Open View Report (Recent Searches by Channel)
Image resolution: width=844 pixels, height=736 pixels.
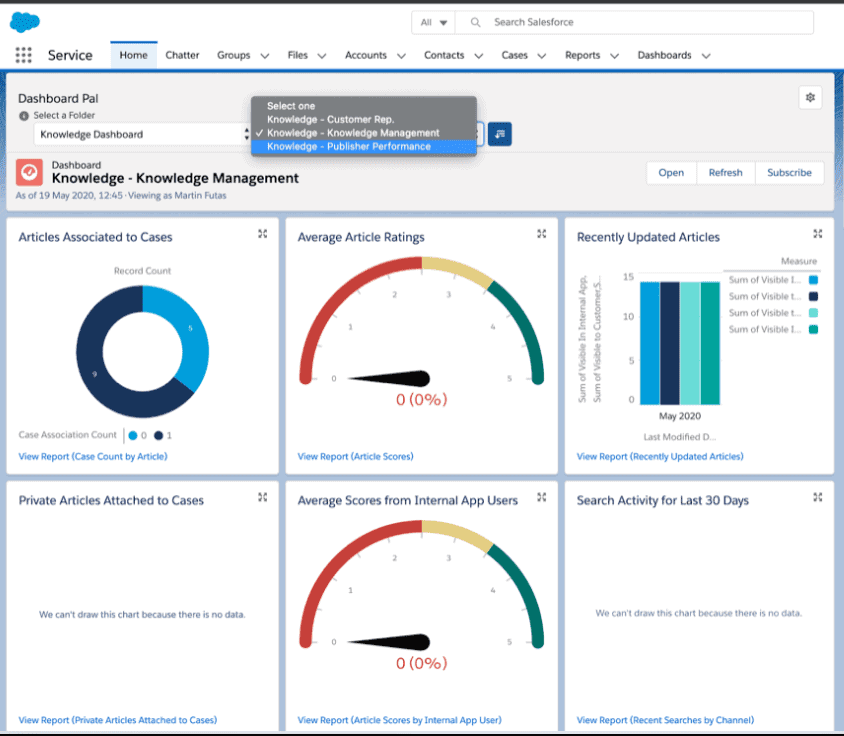pos(665,720)
